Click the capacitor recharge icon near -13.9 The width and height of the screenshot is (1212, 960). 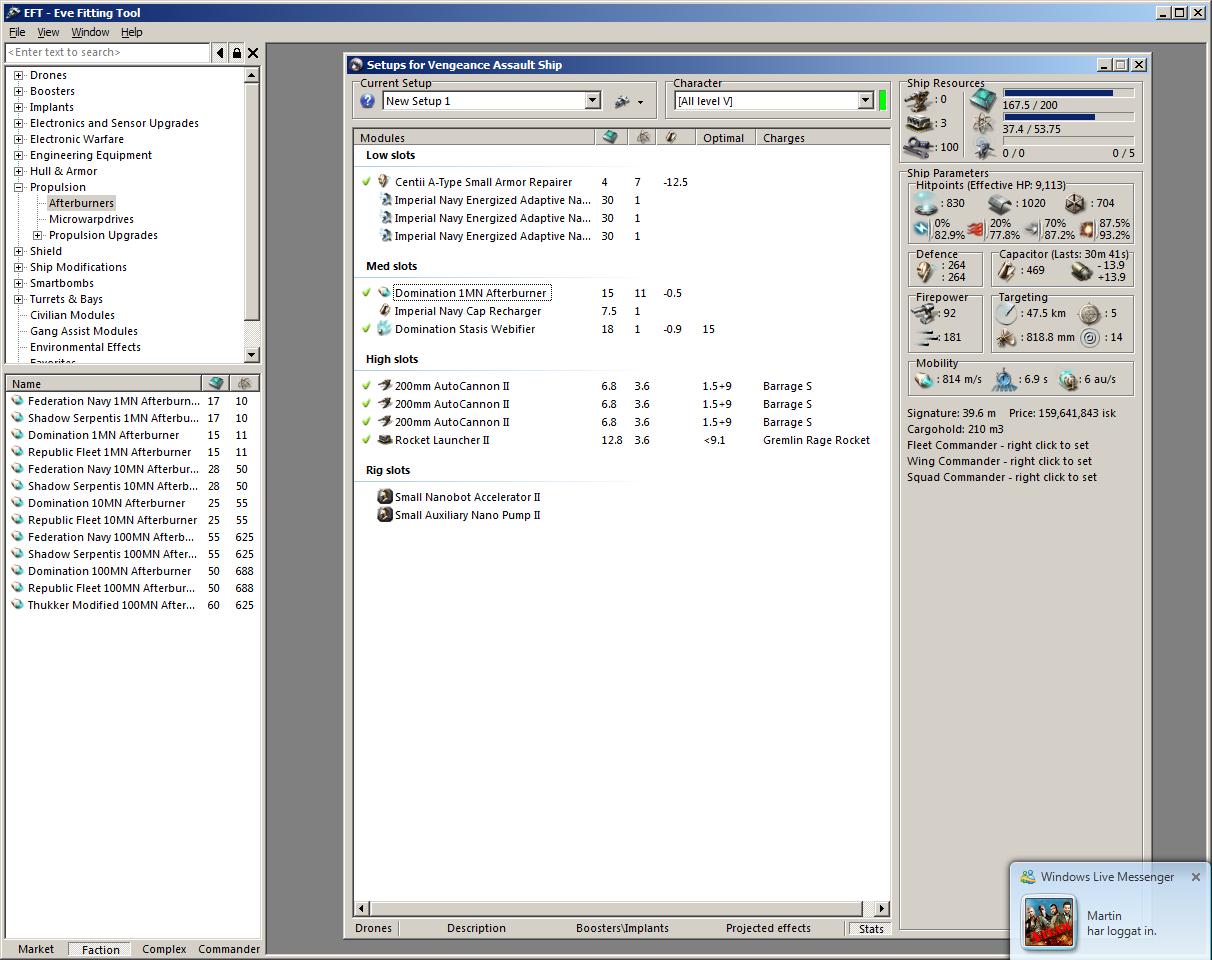1081,271
